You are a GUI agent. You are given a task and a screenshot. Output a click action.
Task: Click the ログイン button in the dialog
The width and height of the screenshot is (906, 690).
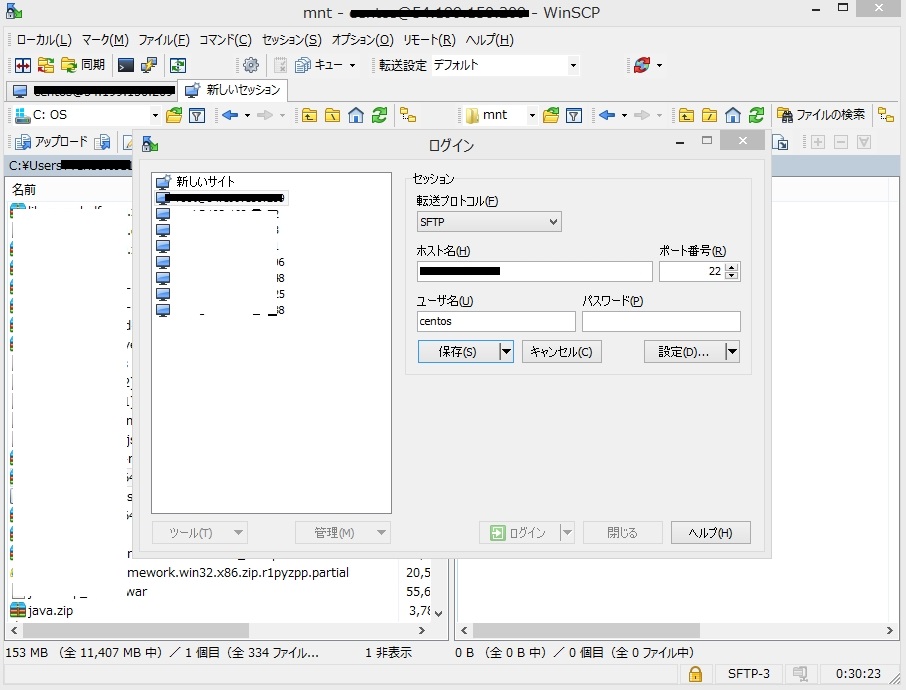tap(519, 533)
